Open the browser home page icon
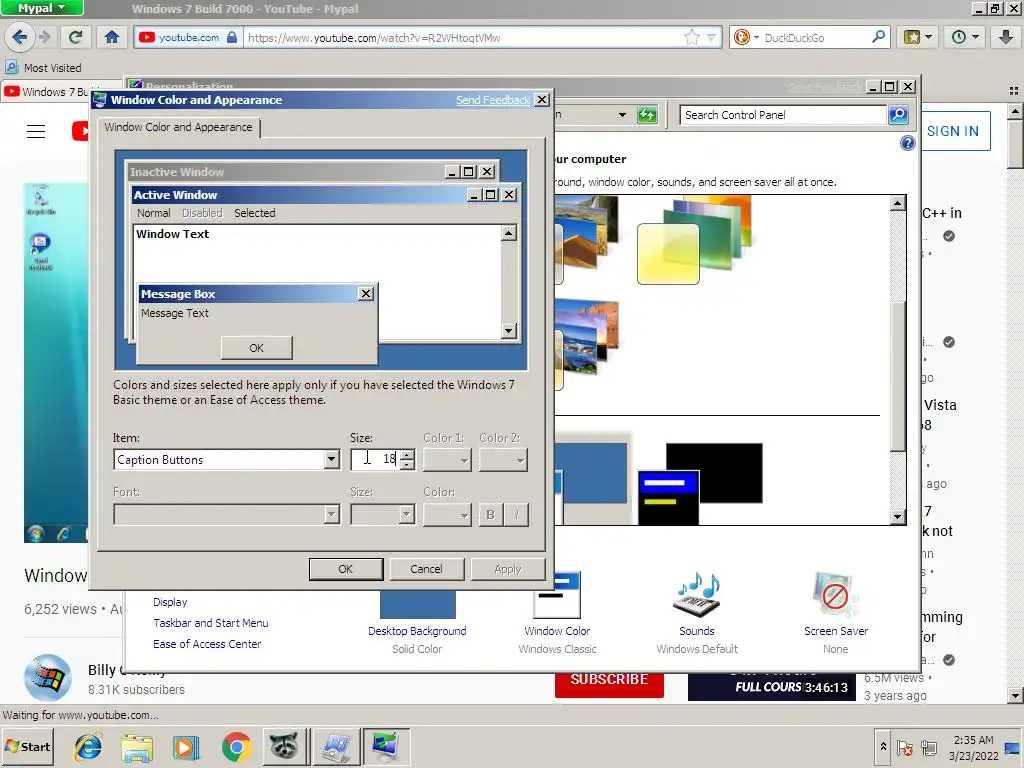The image size is (1024, 768). click(112, 37)
